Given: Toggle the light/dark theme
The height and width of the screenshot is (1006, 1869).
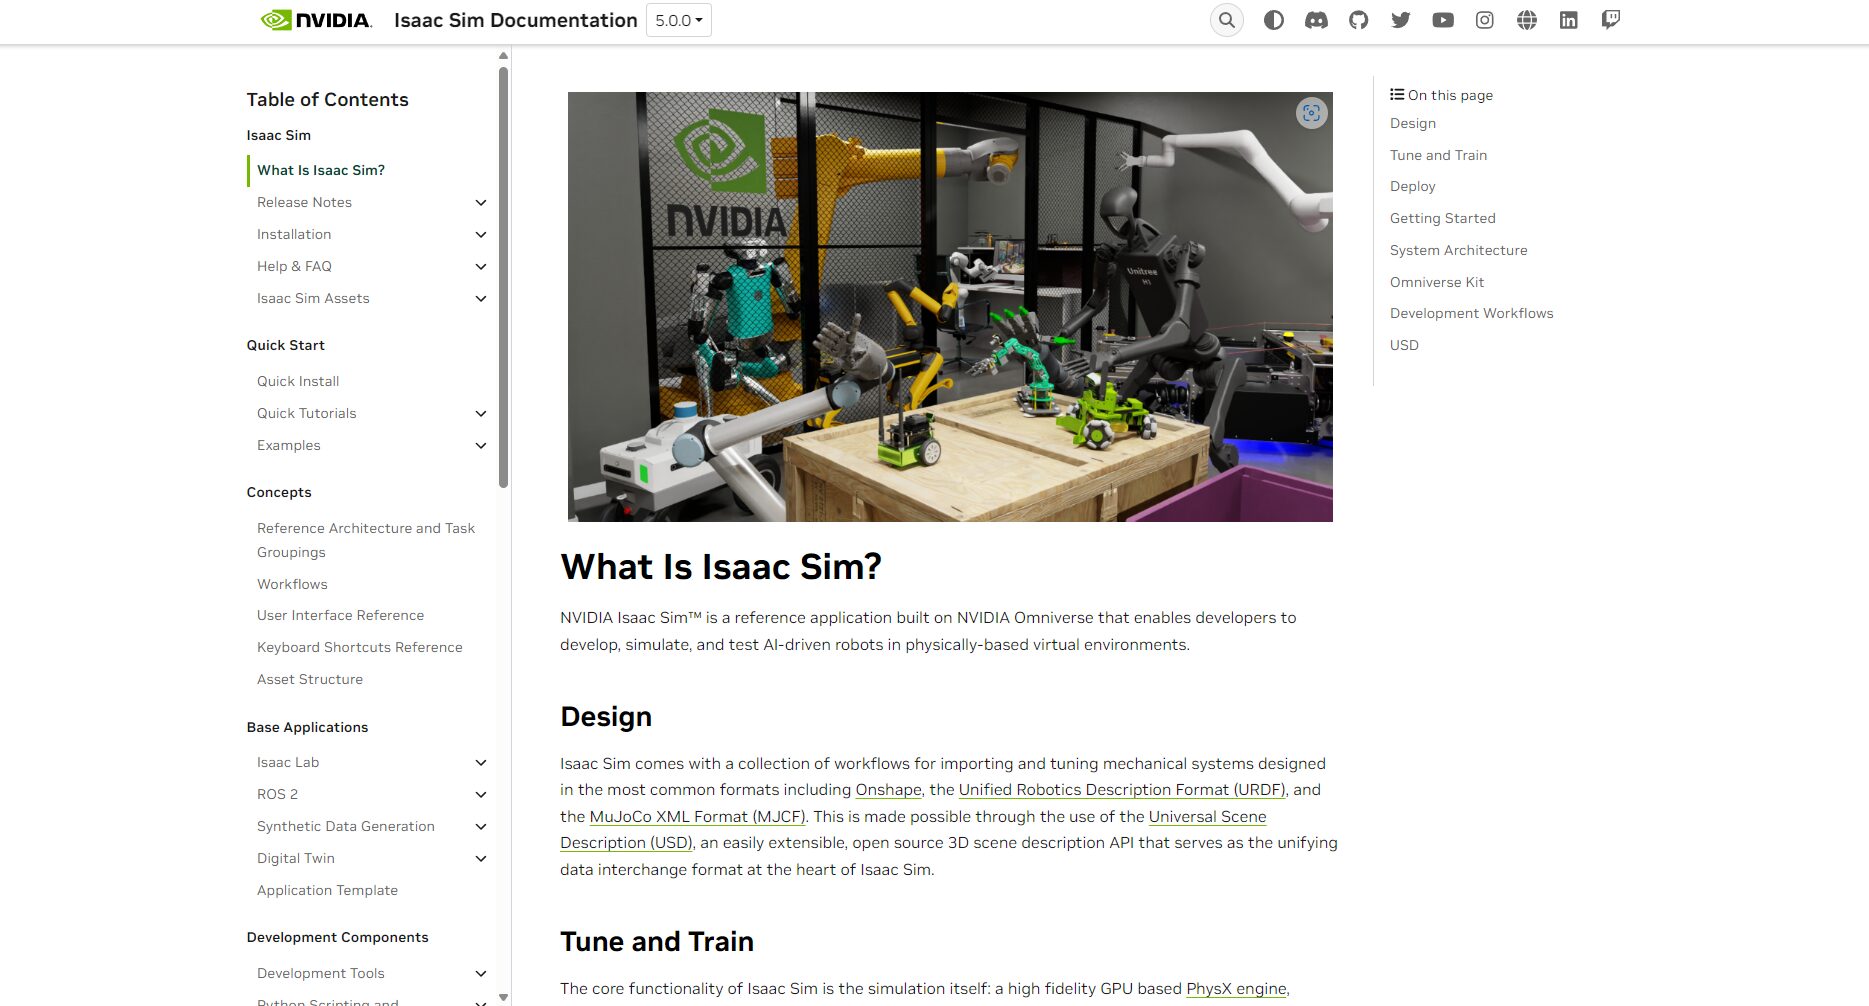Looking at the screenshot, I should [x=1273, y=20].
